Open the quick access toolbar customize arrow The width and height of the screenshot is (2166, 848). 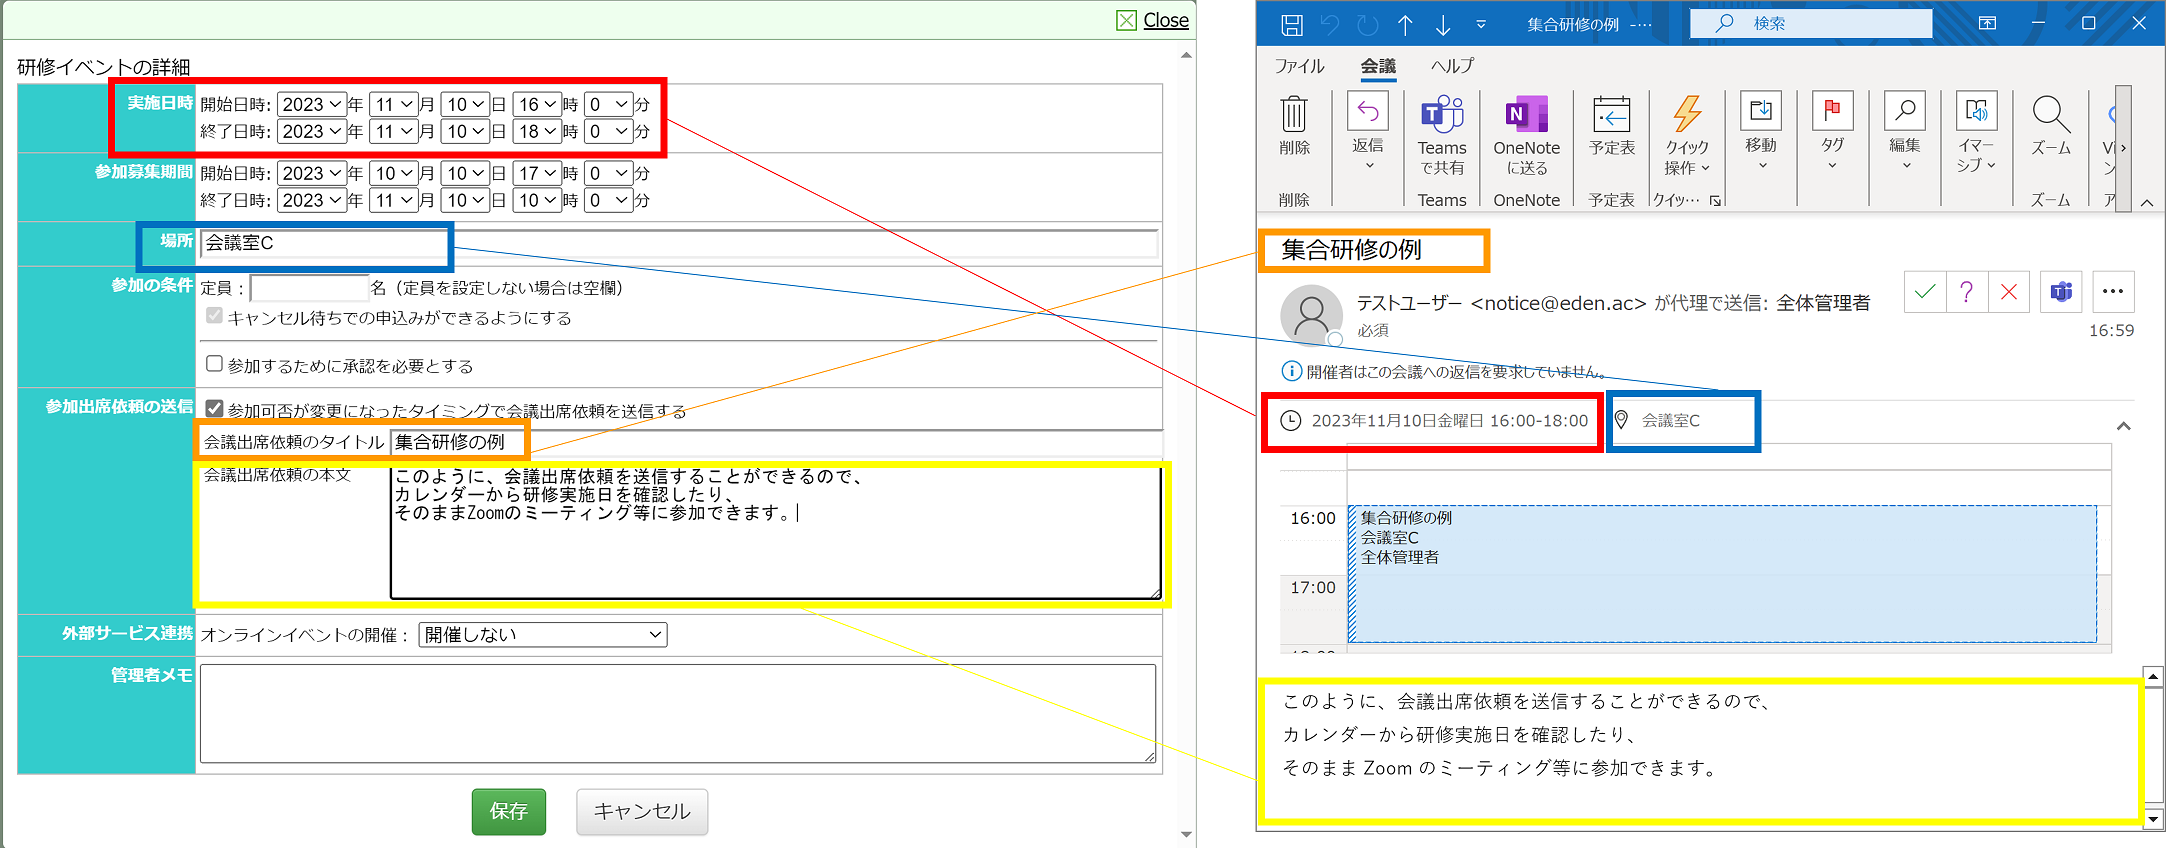[1481, 25]
